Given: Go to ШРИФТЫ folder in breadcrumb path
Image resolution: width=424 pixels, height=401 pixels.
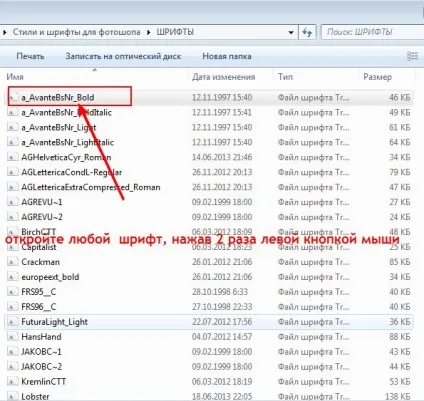Looking at the screenshot, I should (175, 32).
